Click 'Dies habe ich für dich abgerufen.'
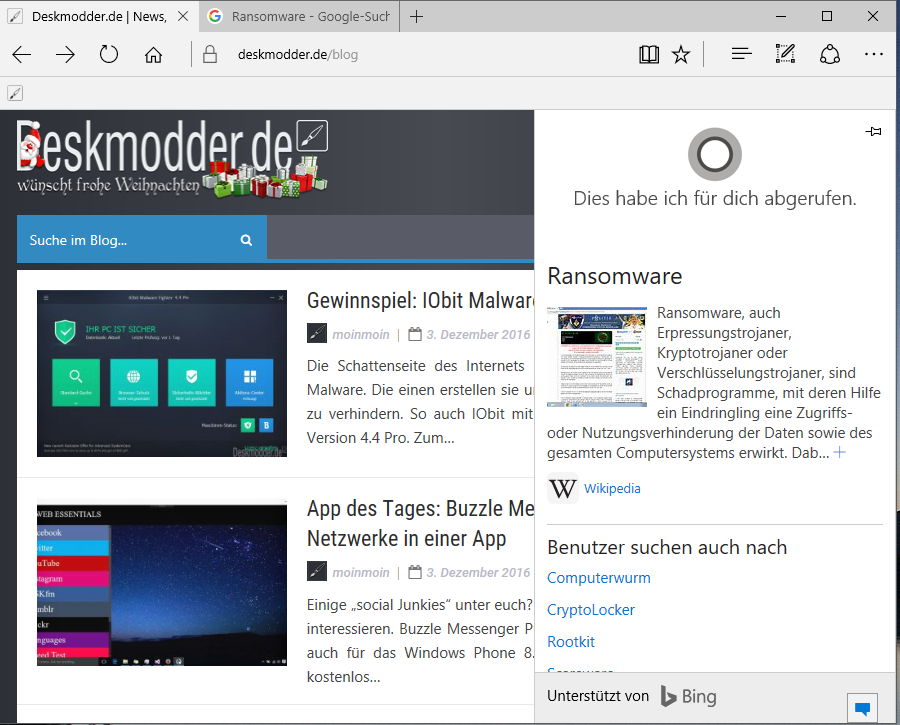 tap(715, 199)
